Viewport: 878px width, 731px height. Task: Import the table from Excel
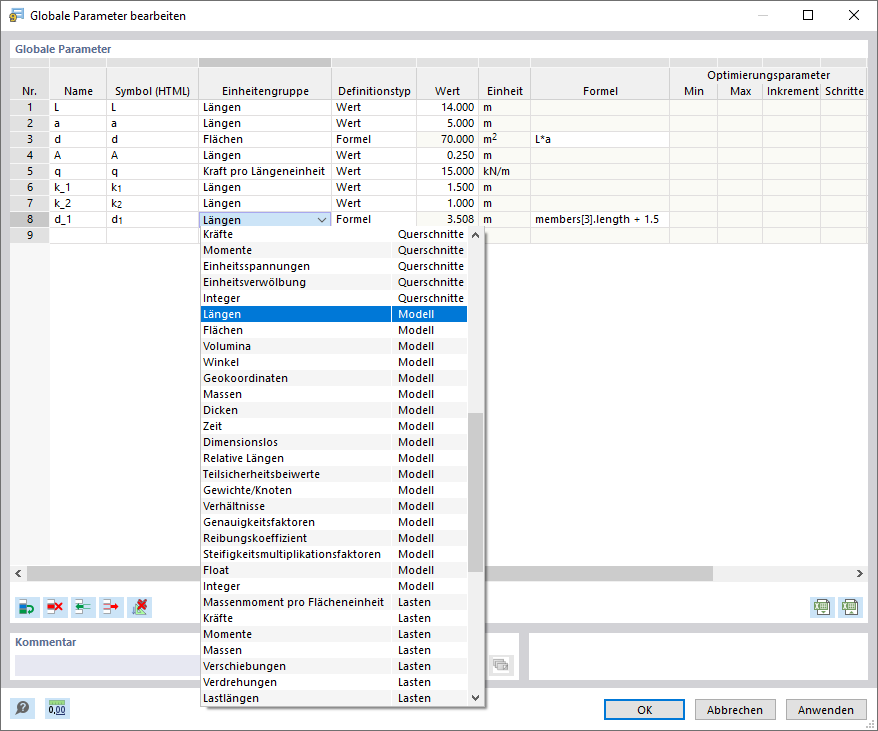tap(850, 607)
